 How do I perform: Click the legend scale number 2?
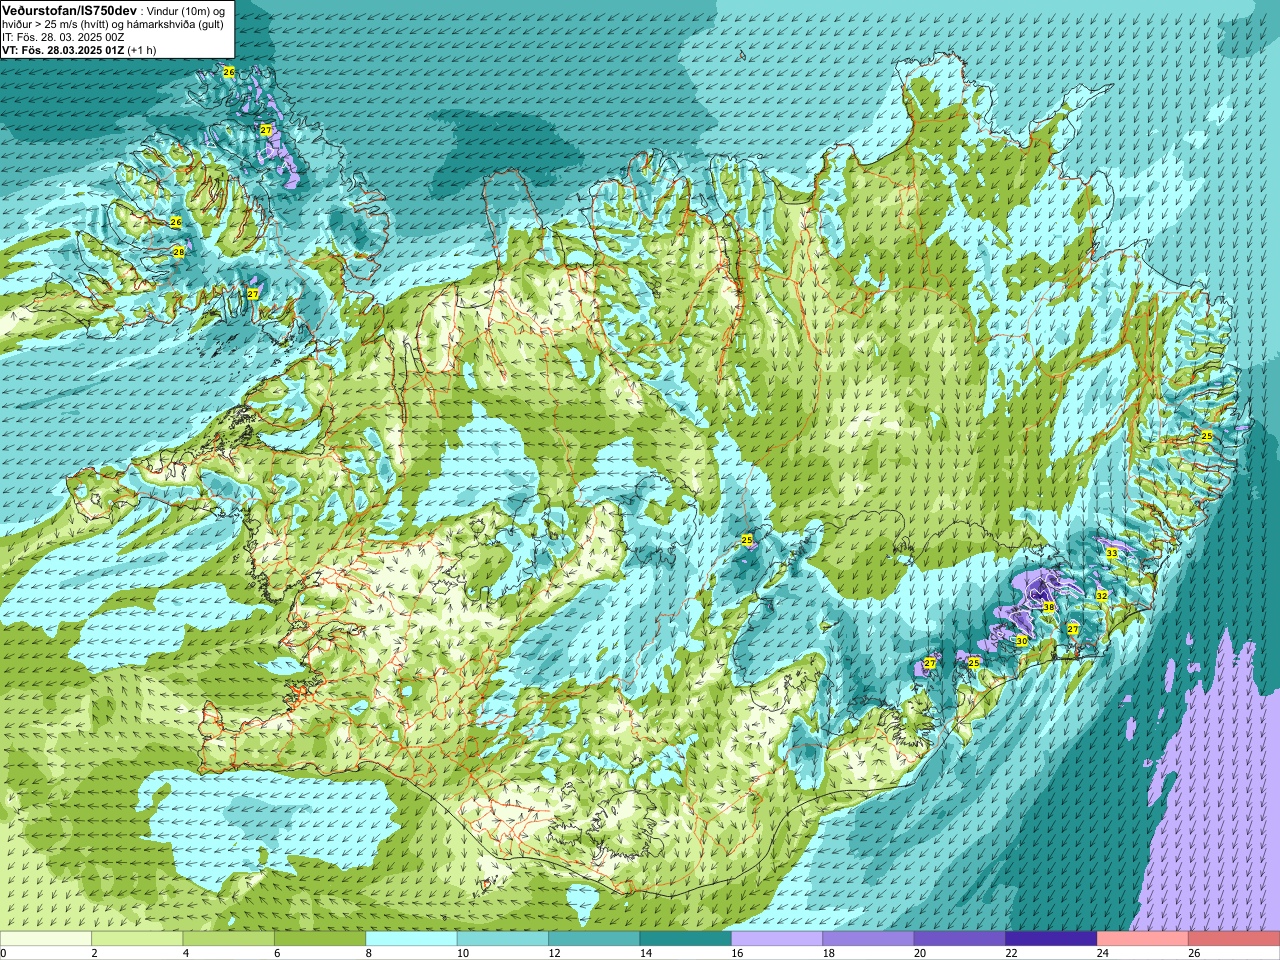tap(94, 953)
